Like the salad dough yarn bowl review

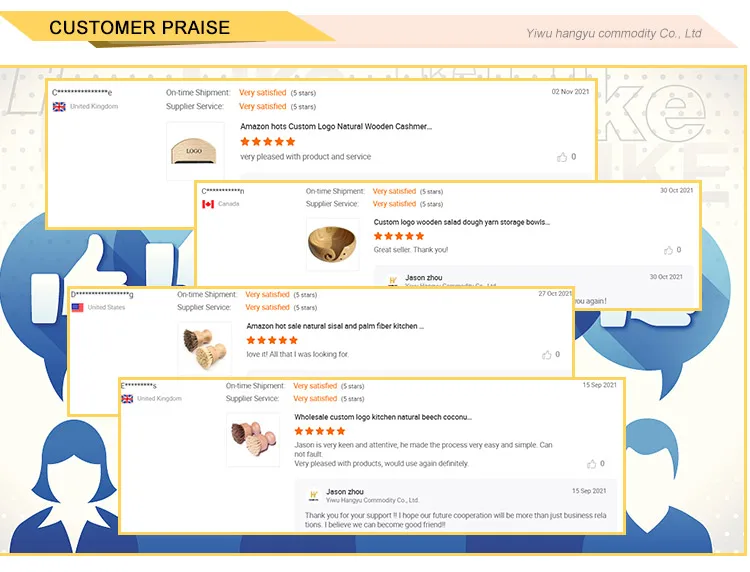pyautogui.click(x=668, y=250)
